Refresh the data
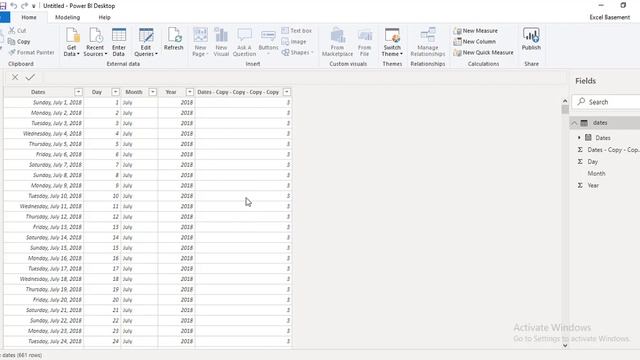 [x=173, y=39]
